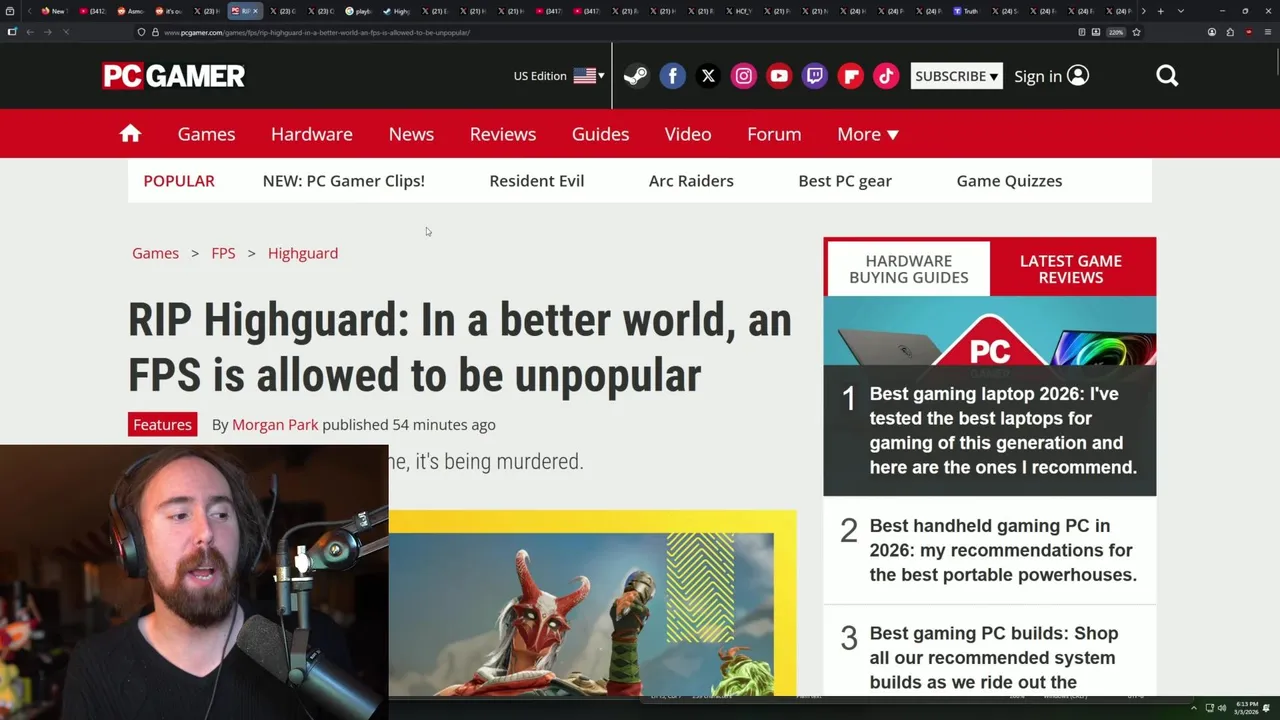This screenshot has width=1280, height=720.
Task: Click the padlock site info icon
Action: click(155, 32)
